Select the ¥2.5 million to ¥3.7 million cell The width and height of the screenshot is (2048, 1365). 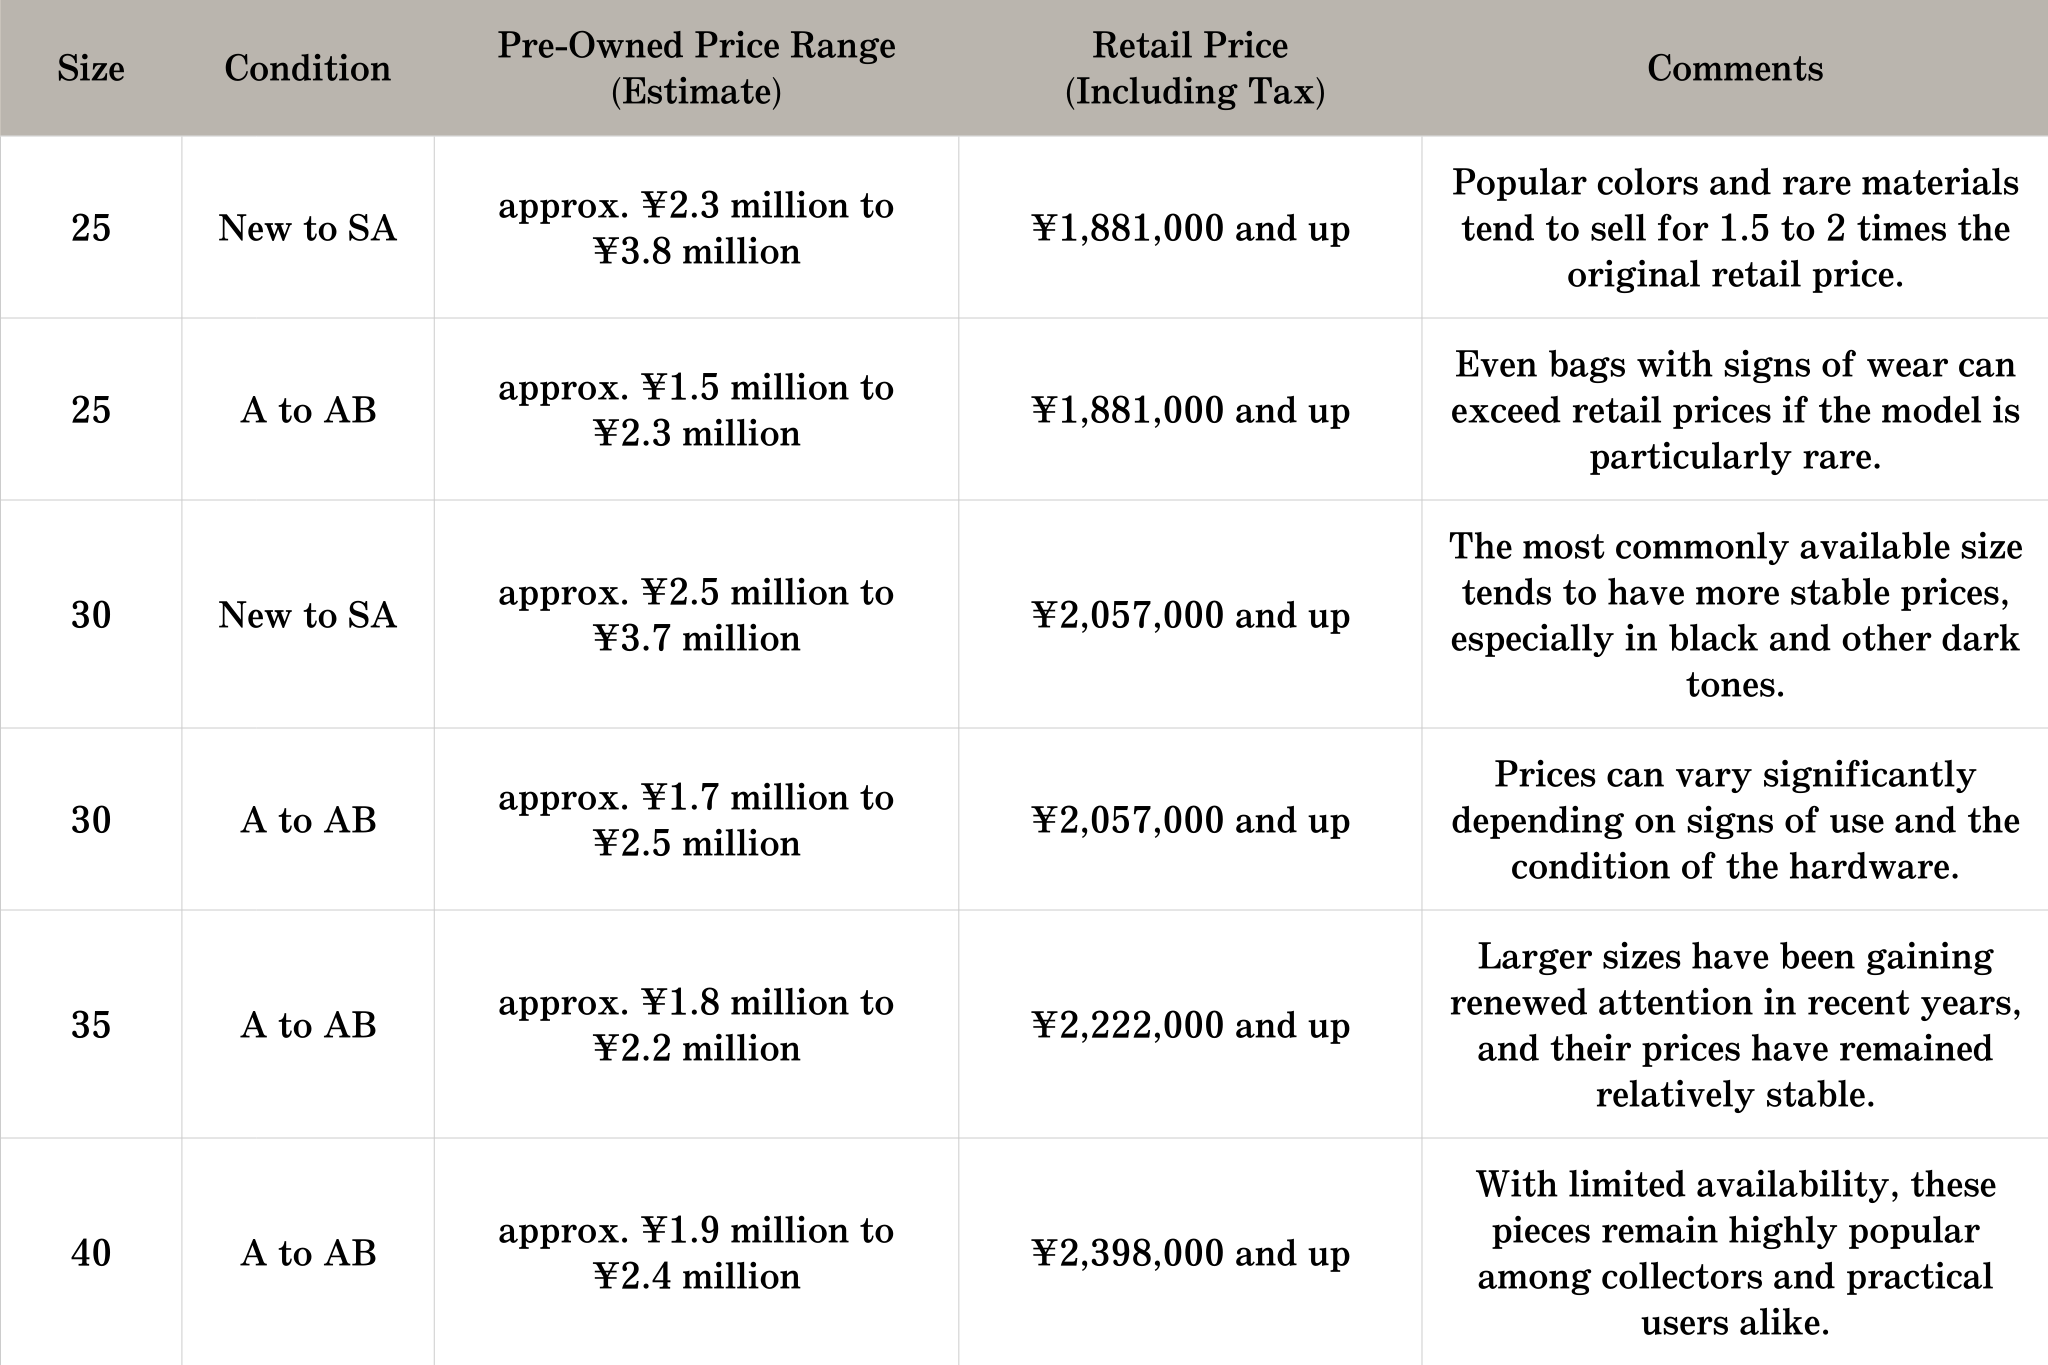(696, 615)
